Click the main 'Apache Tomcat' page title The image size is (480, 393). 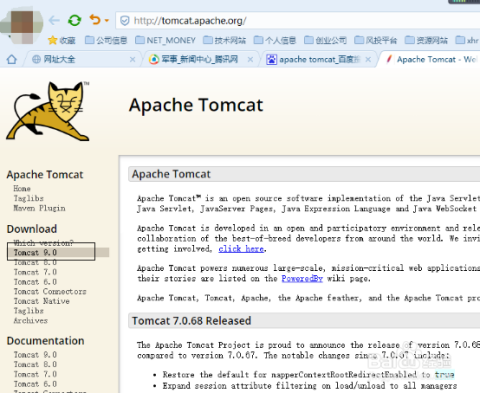pyautogui.click(x=196, y=105)
